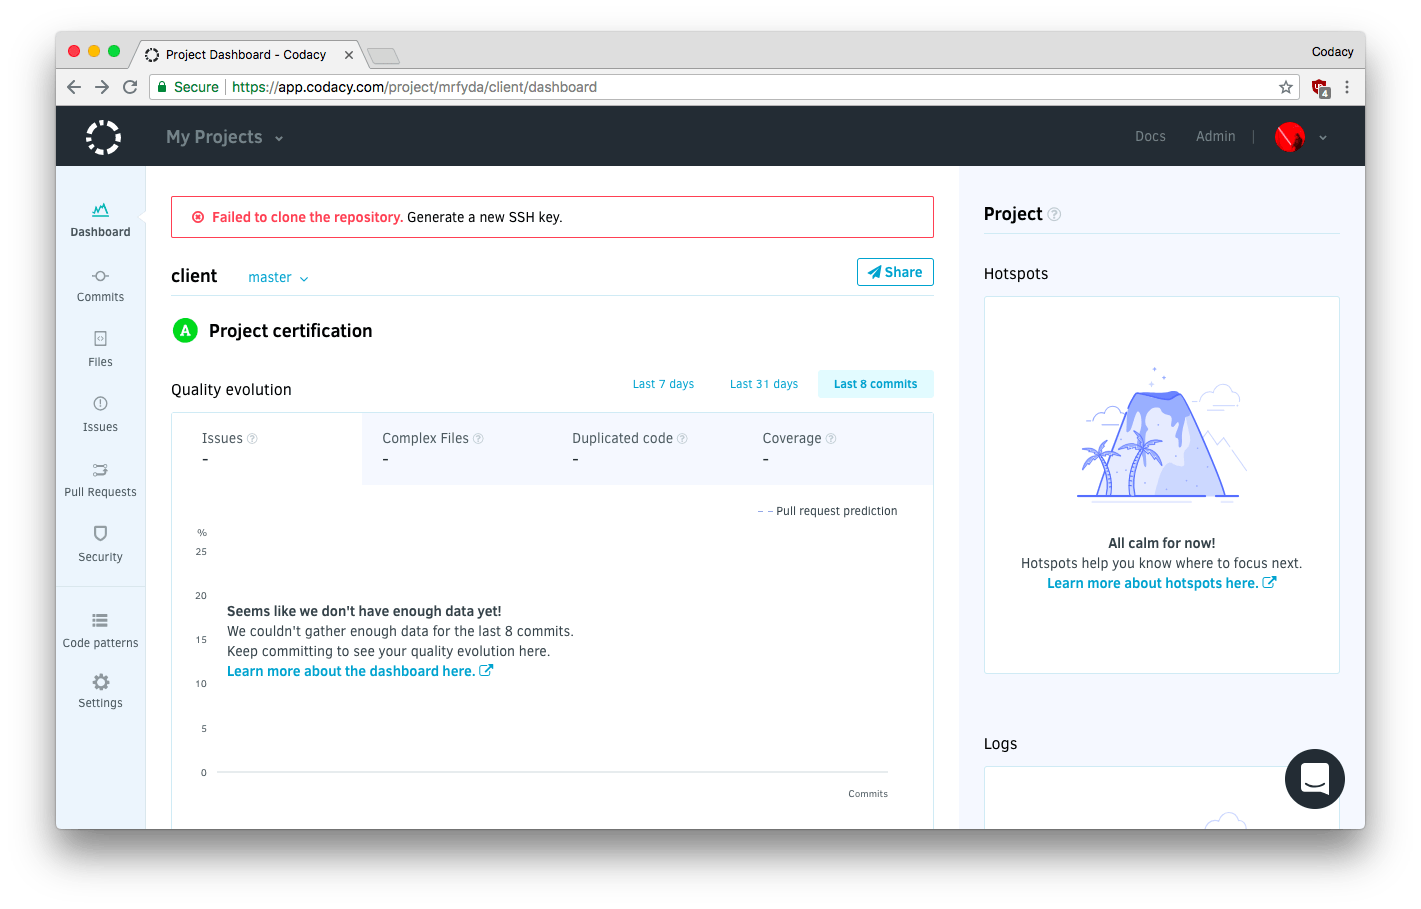Open the master branch dropdown
Viewport: 1421px width, 909px height.
pos(278,278)
